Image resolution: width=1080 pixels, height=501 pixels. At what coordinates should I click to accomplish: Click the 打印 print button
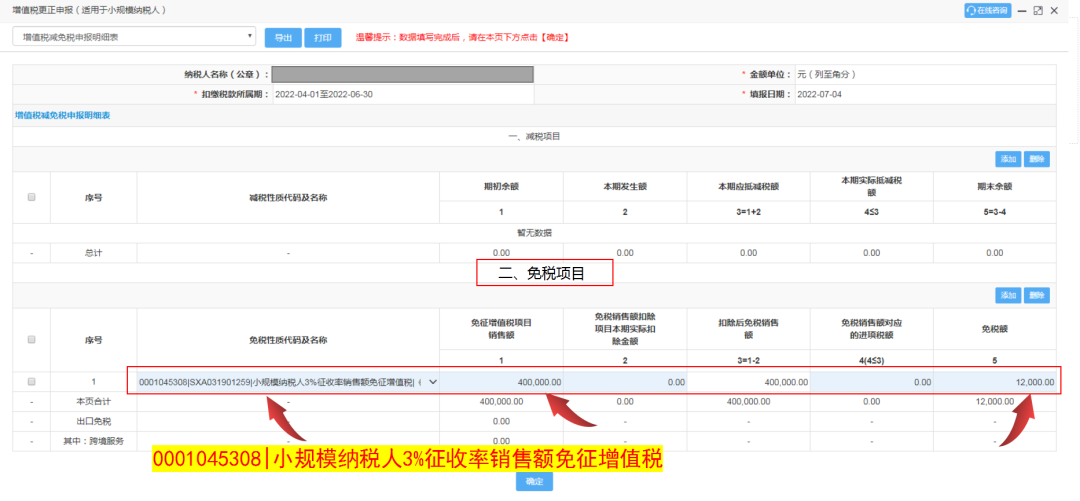(x=321, y=37)
